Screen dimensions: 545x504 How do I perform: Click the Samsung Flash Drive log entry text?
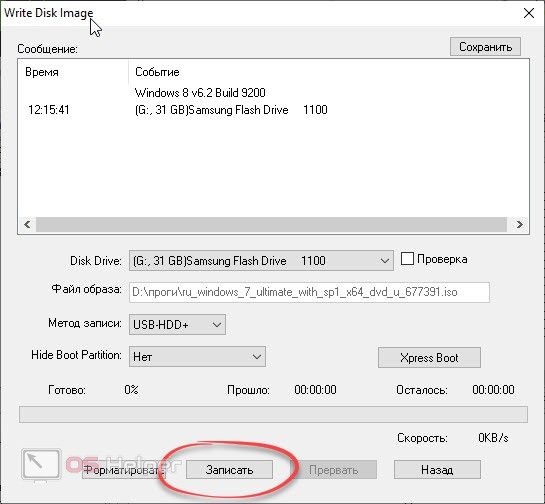coord(231,110)
